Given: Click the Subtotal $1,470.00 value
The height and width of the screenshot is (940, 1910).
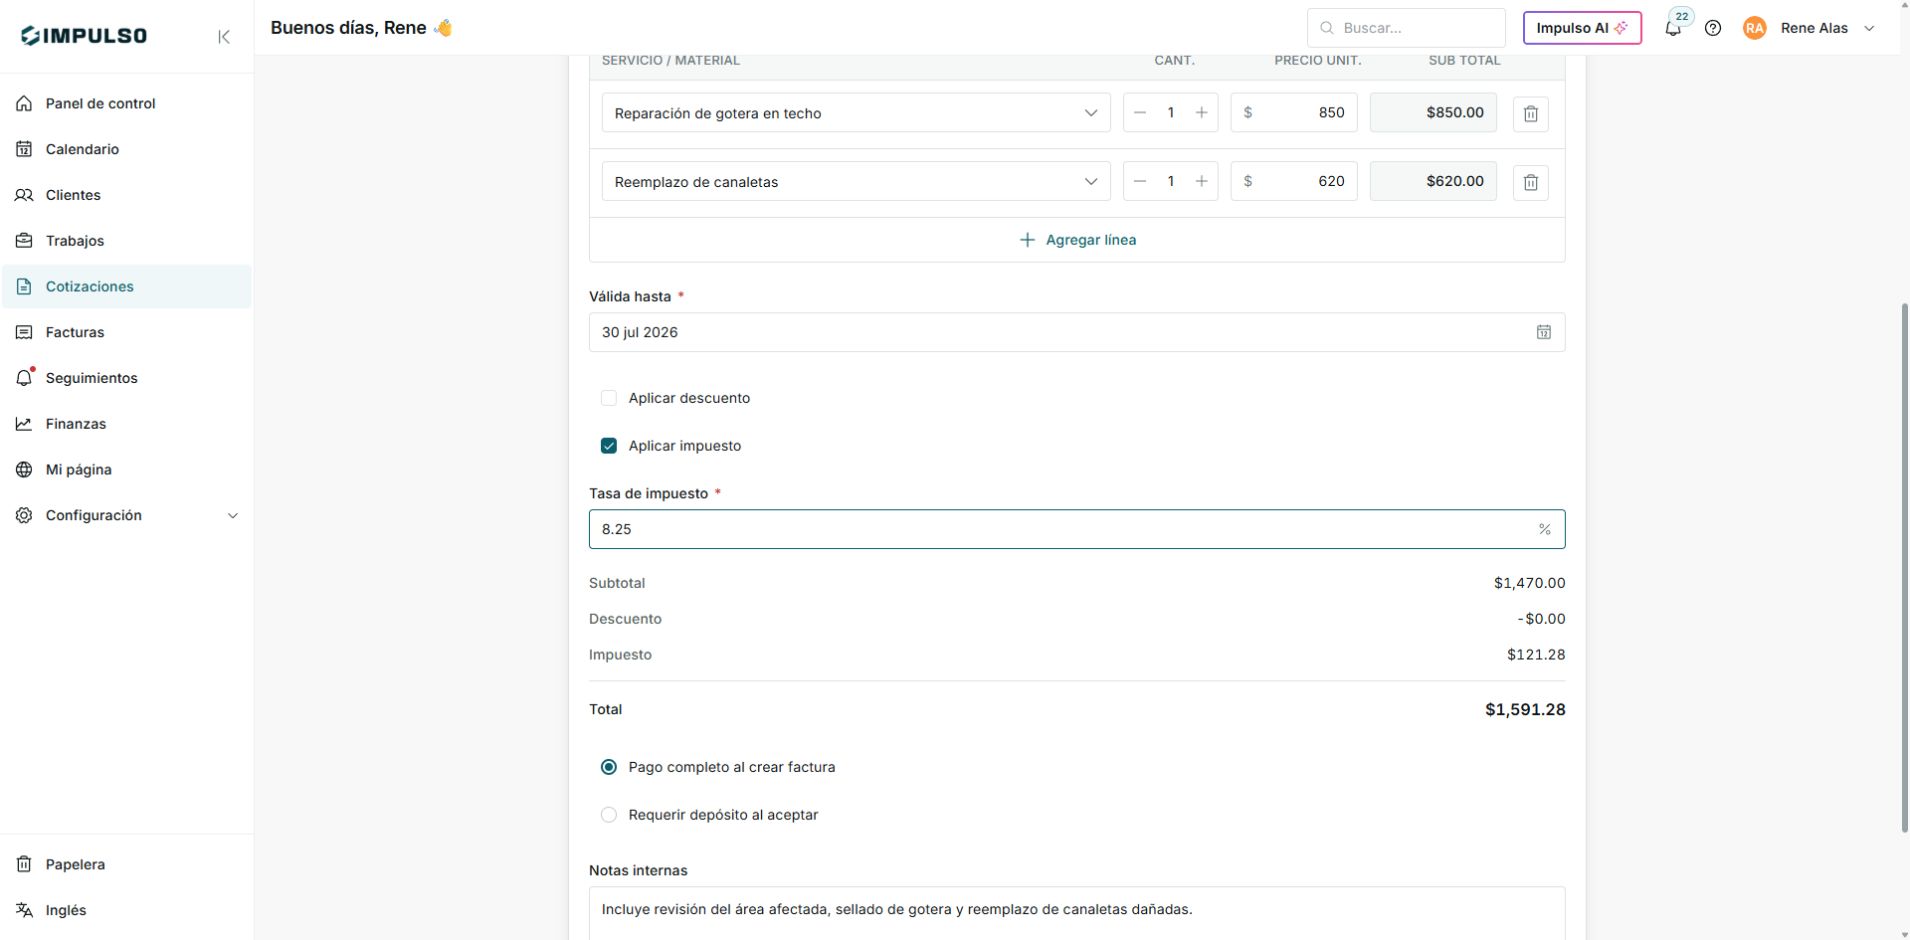Looking at the screenshot, I should pos(1529,583).
